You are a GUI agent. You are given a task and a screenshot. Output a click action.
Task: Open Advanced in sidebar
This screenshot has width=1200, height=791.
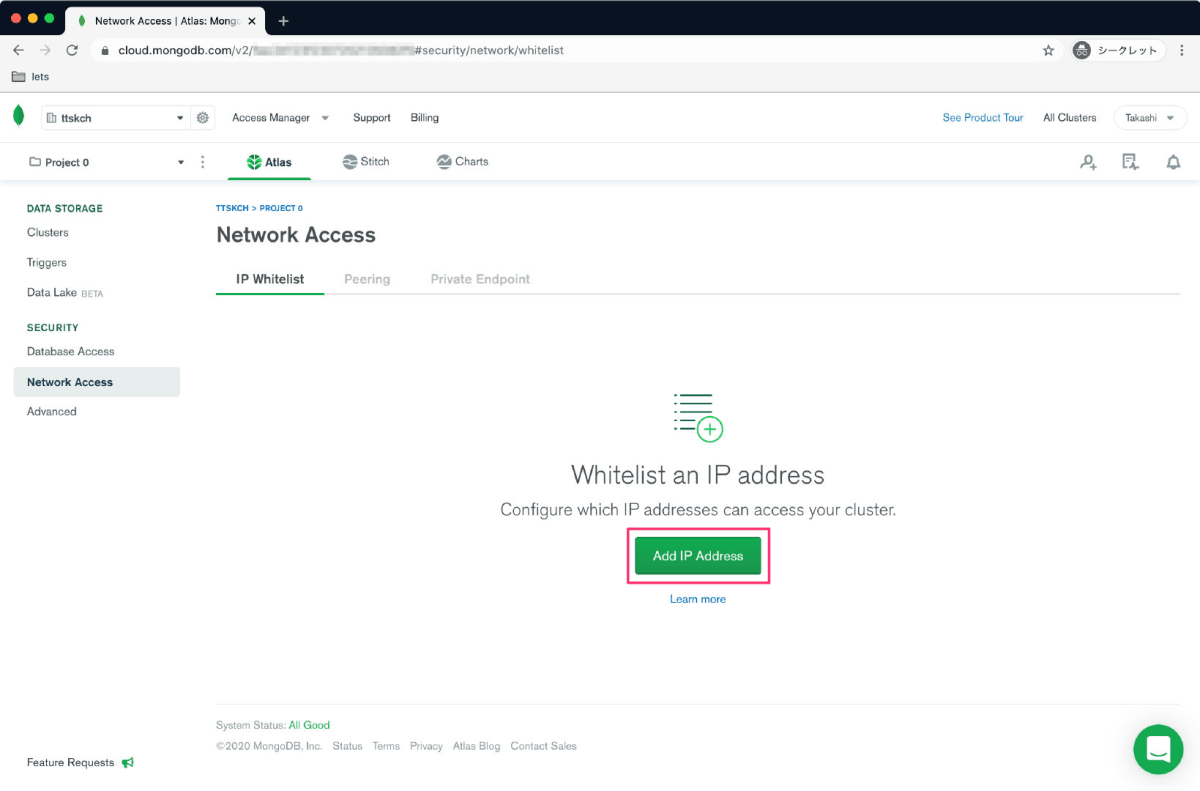pyautogui.click(x=52, y=411)
